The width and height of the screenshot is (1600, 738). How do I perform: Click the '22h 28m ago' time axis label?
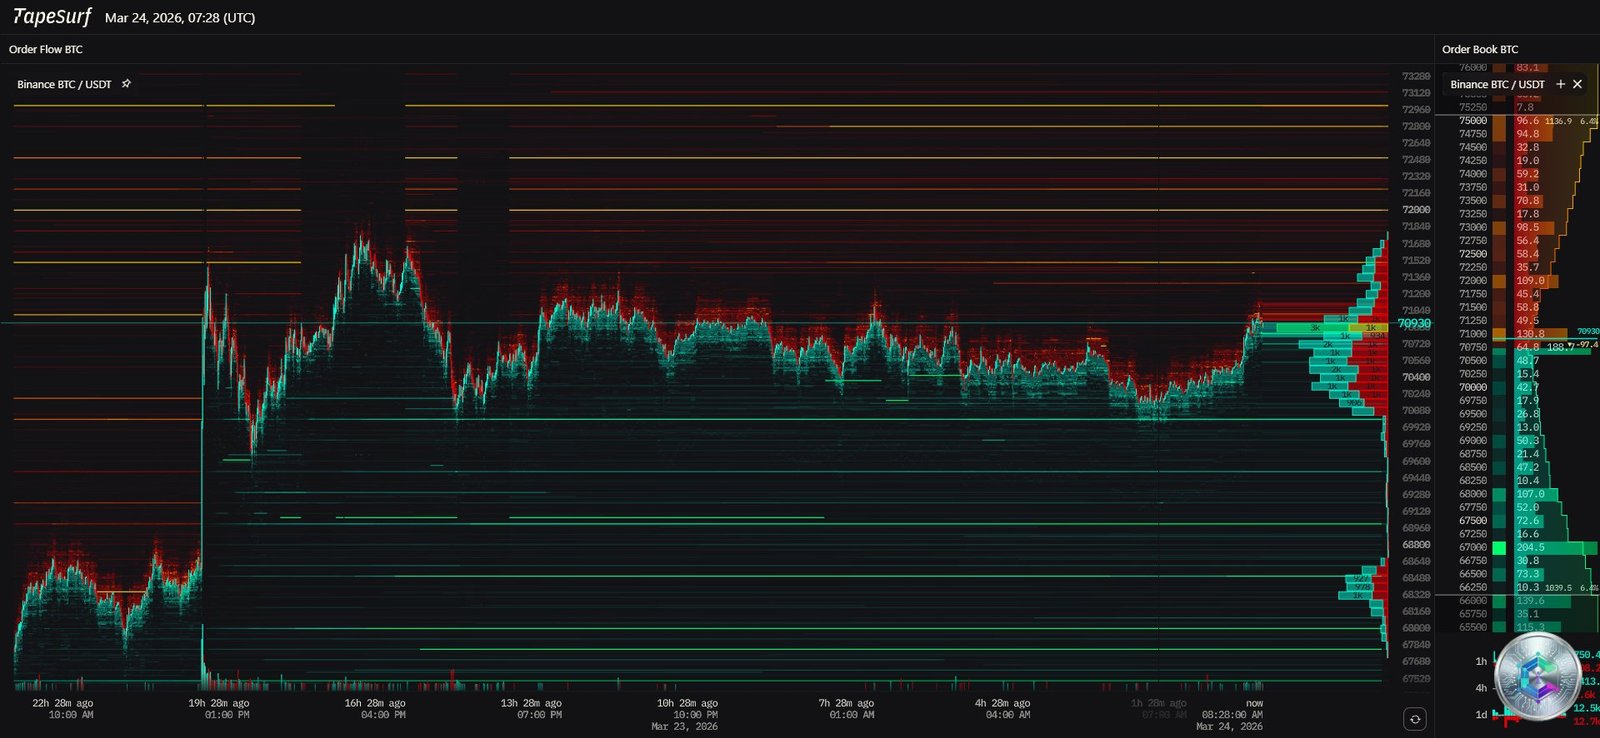(x=63, y=703)
